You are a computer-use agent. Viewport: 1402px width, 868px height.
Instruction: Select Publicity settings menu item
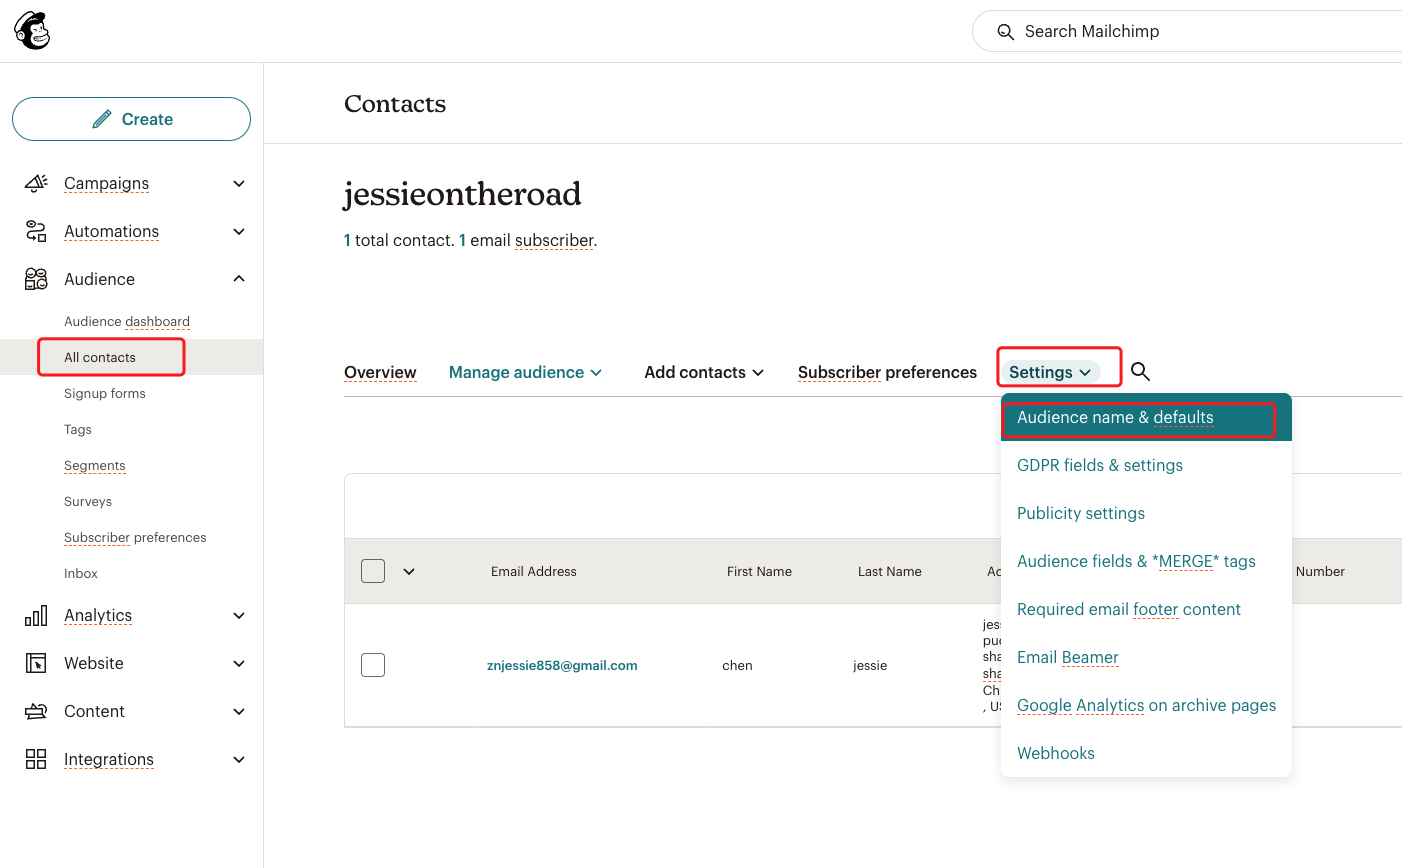tap(1146, 513)
